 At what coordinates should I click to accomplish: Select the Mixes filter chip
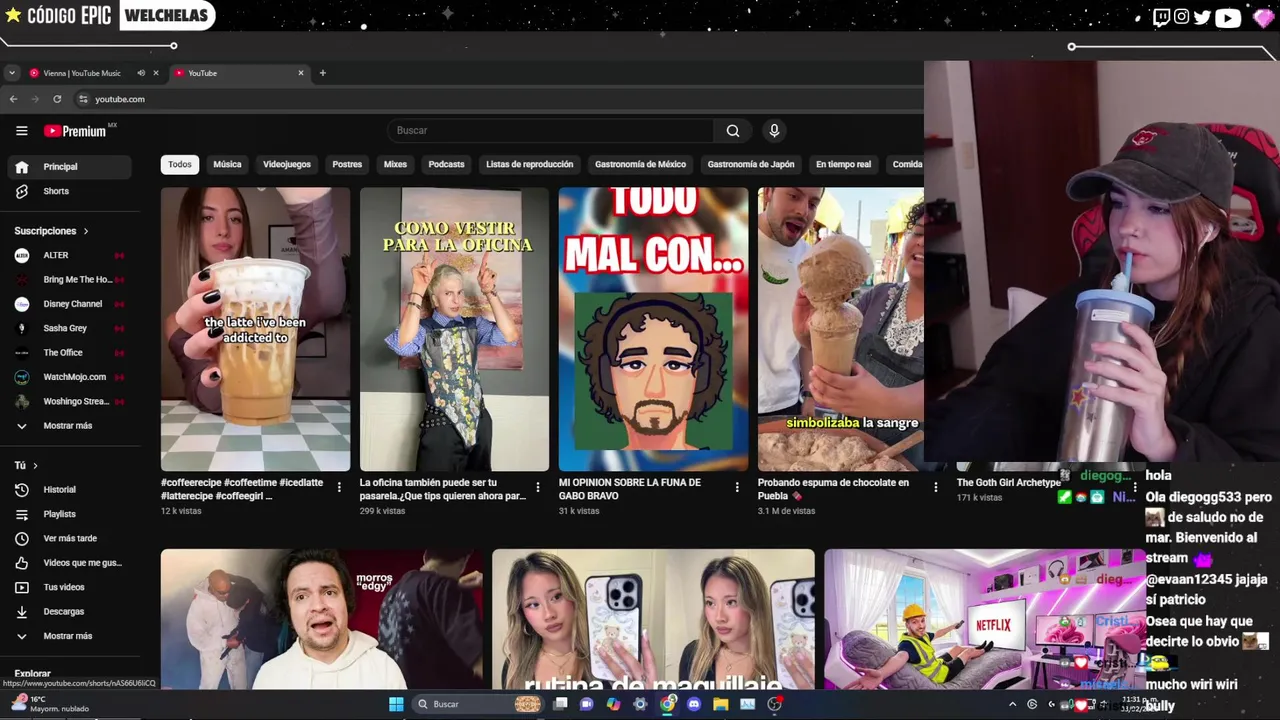[x=395, y=164]
